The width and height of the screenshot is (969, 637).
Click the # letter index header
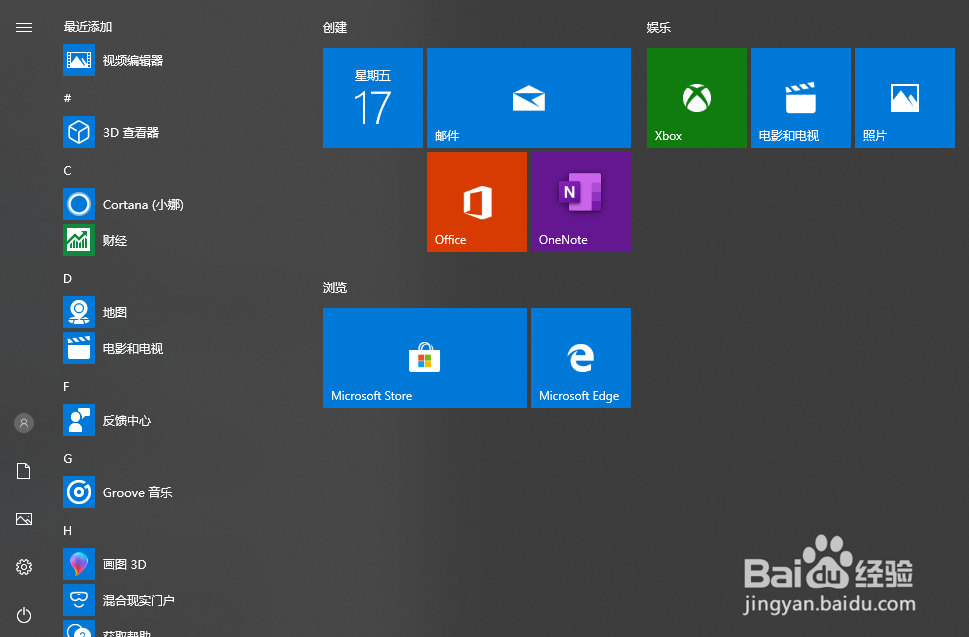pos(67,98)
